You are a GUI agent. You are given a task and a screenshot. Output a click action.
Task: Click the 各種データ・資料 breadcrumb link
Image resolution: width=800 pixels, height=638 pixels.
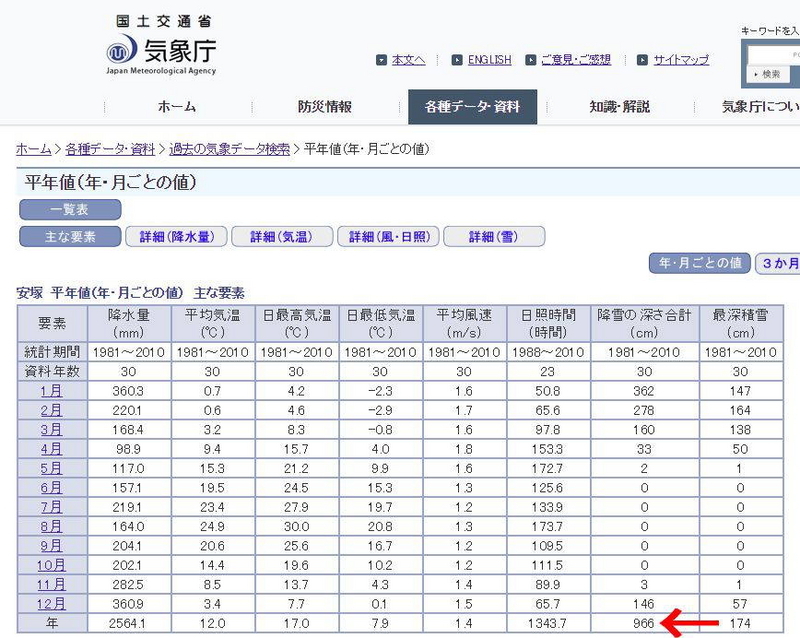110,150
